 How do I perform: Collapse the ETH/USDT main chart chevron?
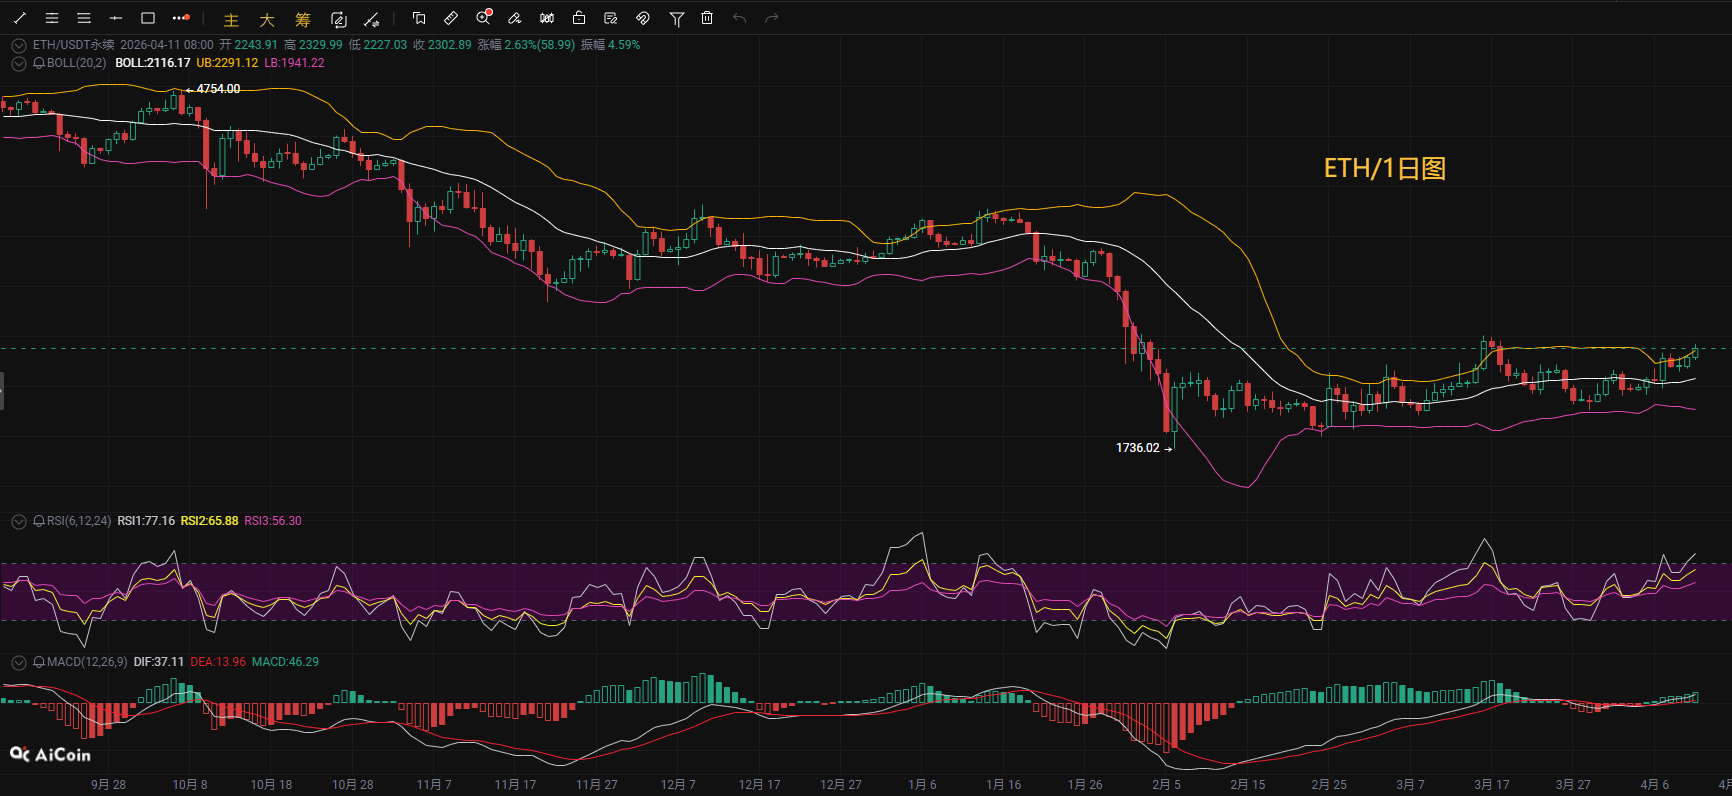click(18, 45)
